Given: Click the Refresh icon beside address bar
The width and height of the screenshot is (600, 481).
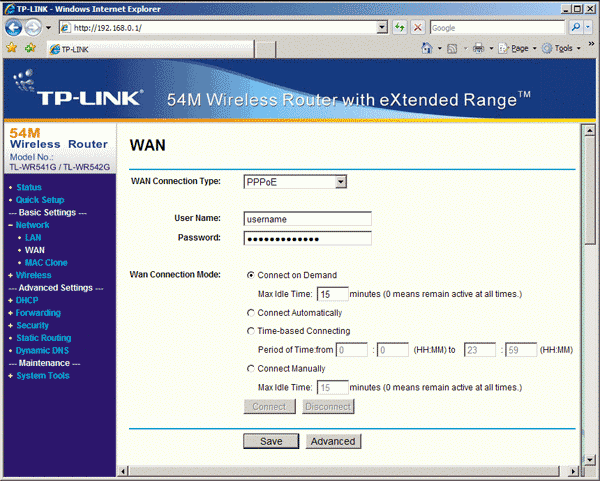Looking at the screenshot, I should click(x=399, y=28).
